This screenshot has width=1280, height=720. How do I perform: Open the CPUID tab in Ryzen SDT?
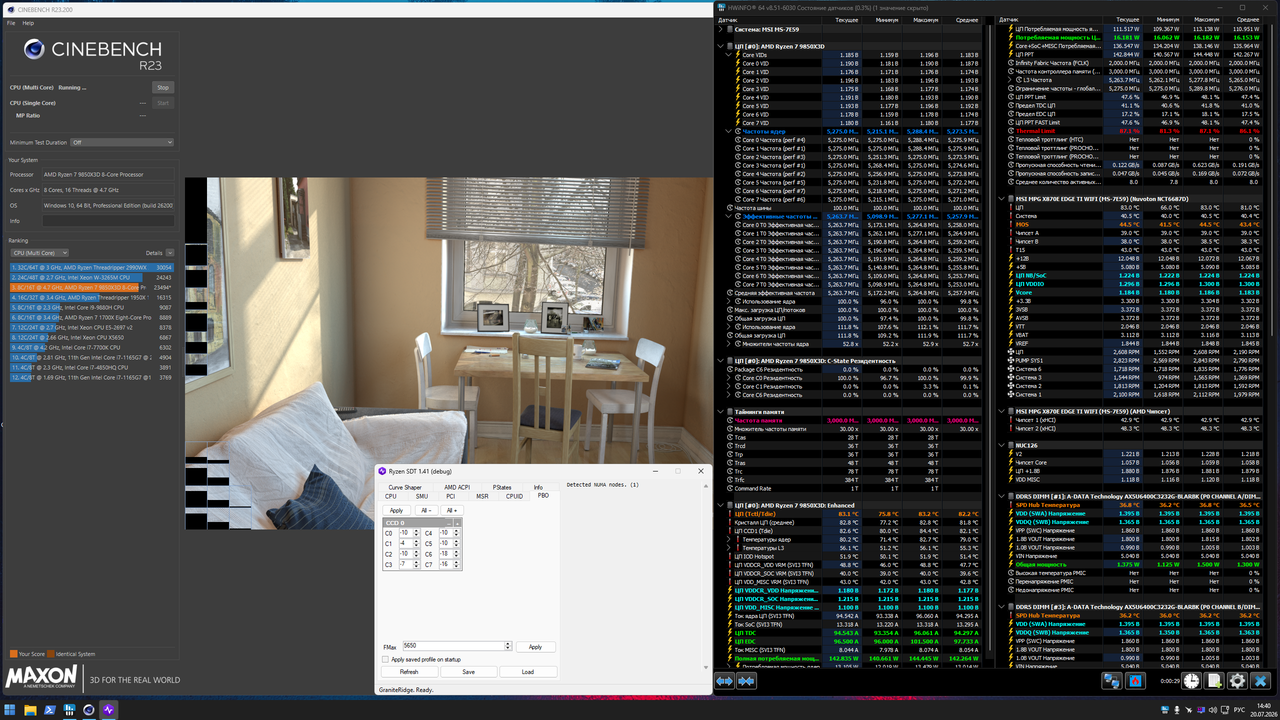pyautogui.click(x=514, y=496)
